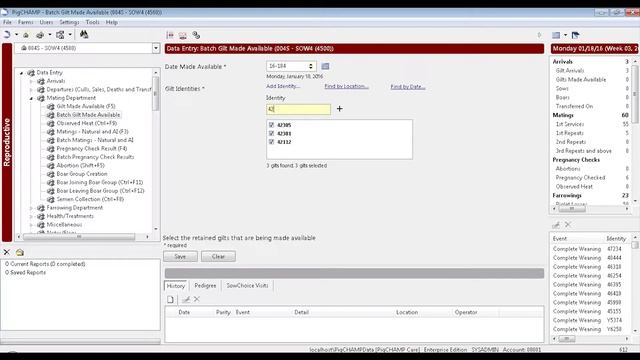Click the Find by Location link
This screenshot has width=640, height=360.
coord(347,87)
